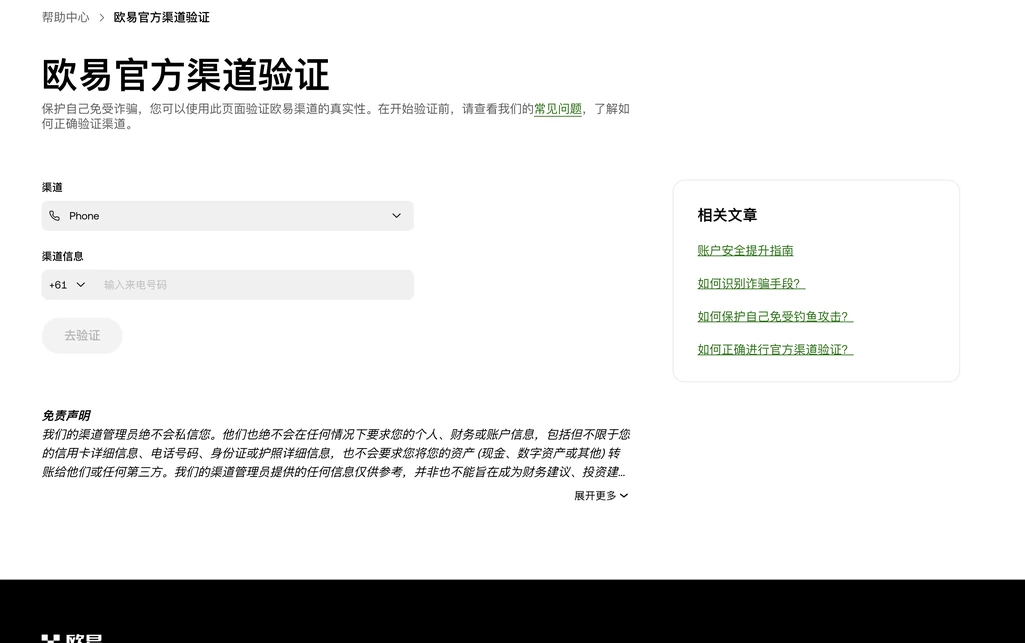The height and width of the screenshot is (643, 1025).
Task: Click the 欧易 logo in footer
Action: tap(72, 638)
